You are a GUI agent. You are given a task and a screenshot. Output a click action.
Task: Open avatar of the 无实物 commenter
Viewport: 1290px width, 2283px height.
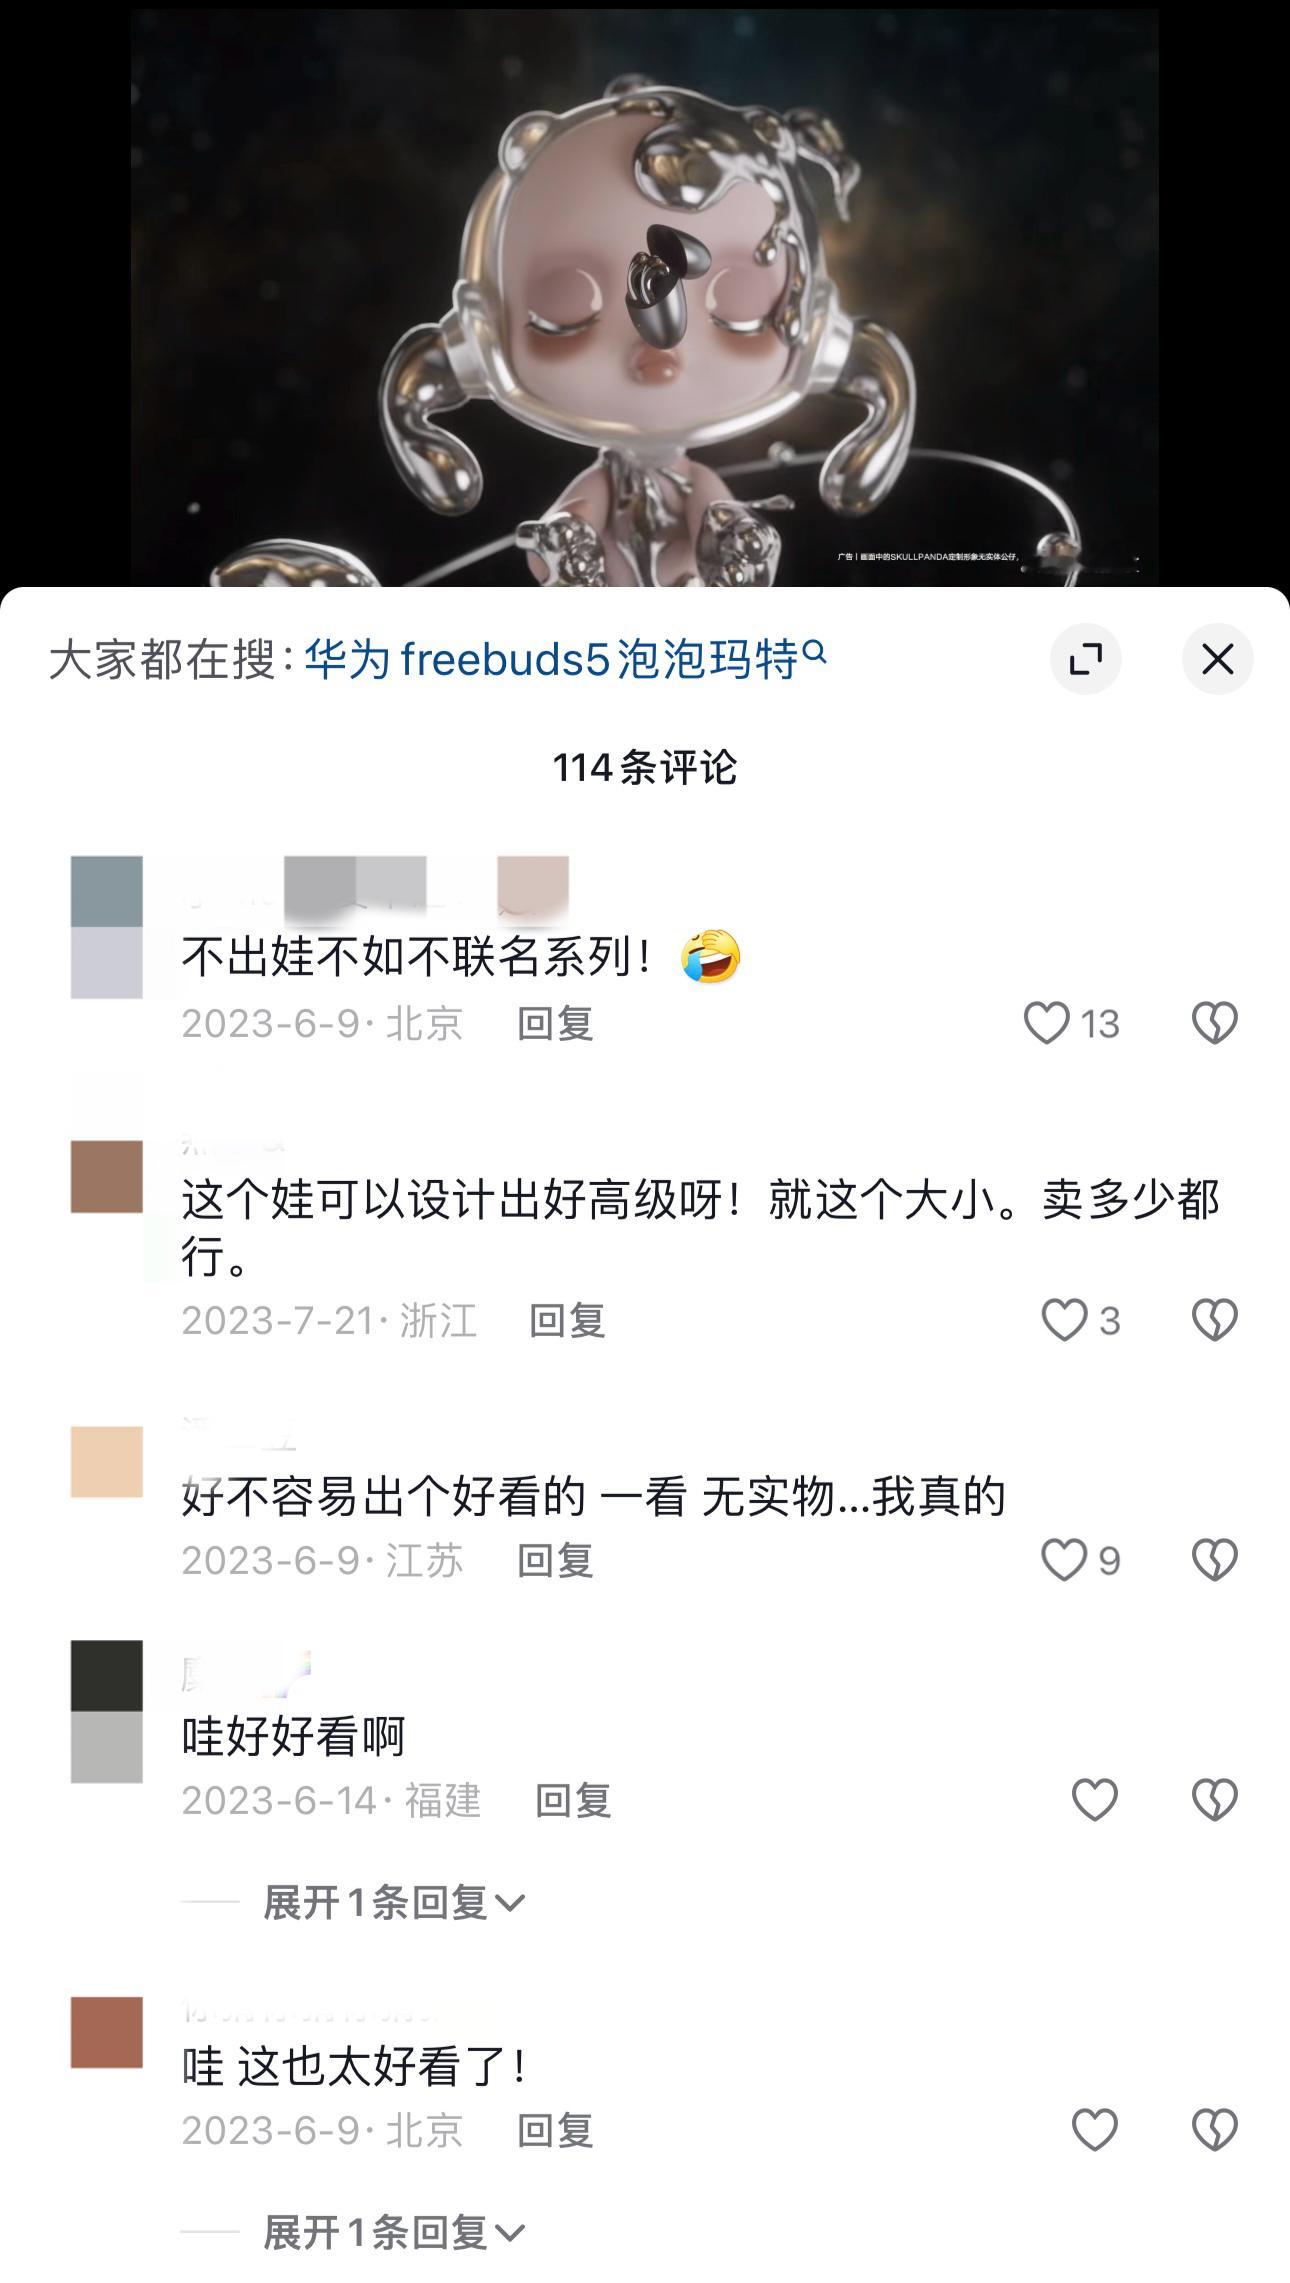[107, 1462]
